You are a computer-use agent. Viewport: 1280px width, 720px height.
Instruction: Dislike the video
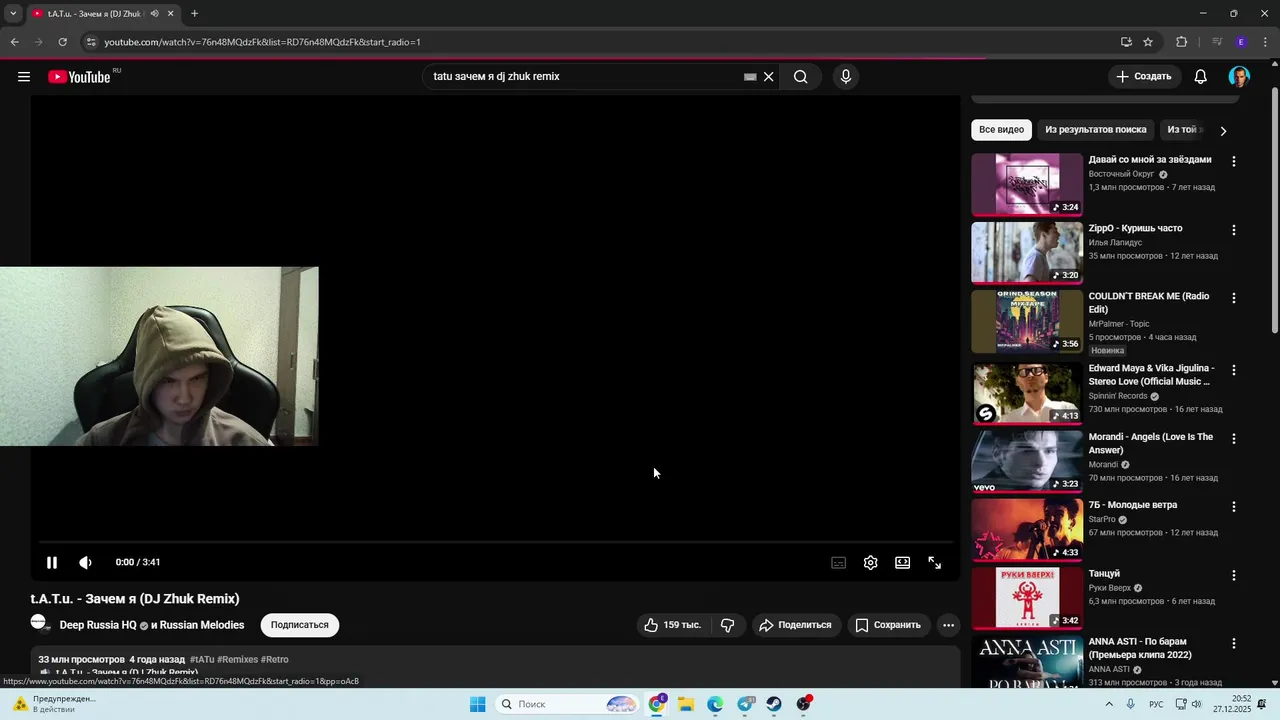coord(728,625)
